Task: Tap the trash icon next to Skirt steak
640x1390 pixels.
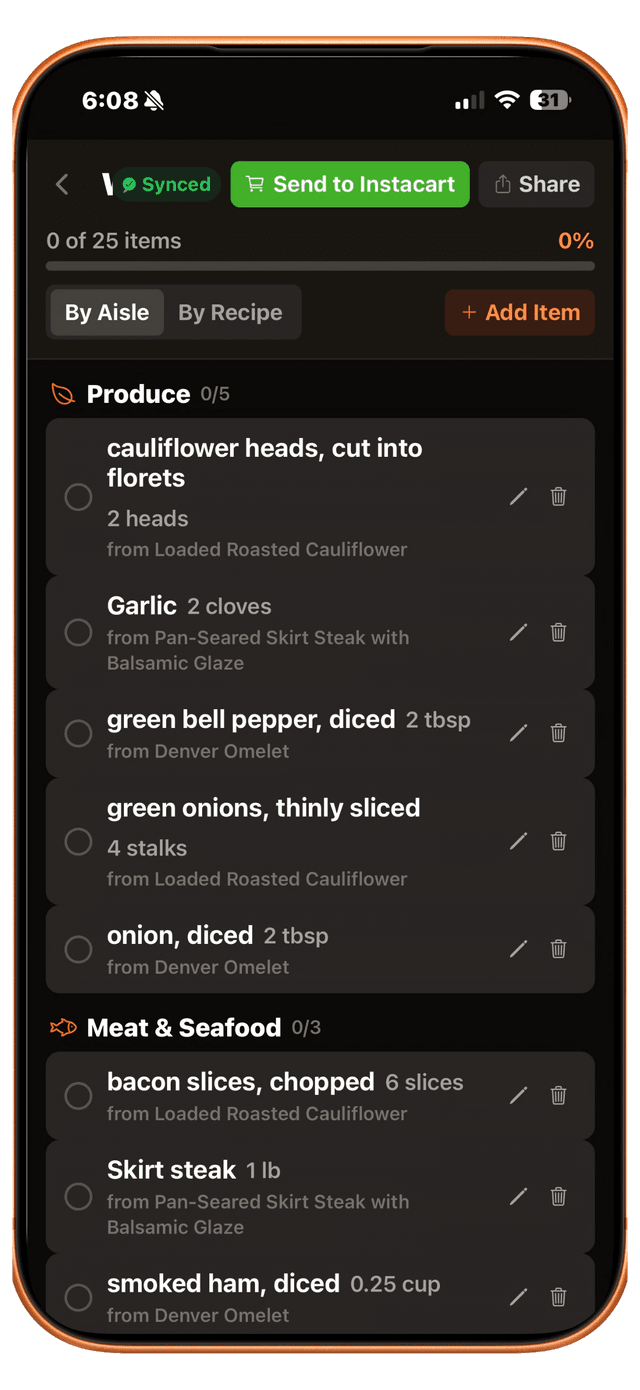Action: click(558, 1197)
